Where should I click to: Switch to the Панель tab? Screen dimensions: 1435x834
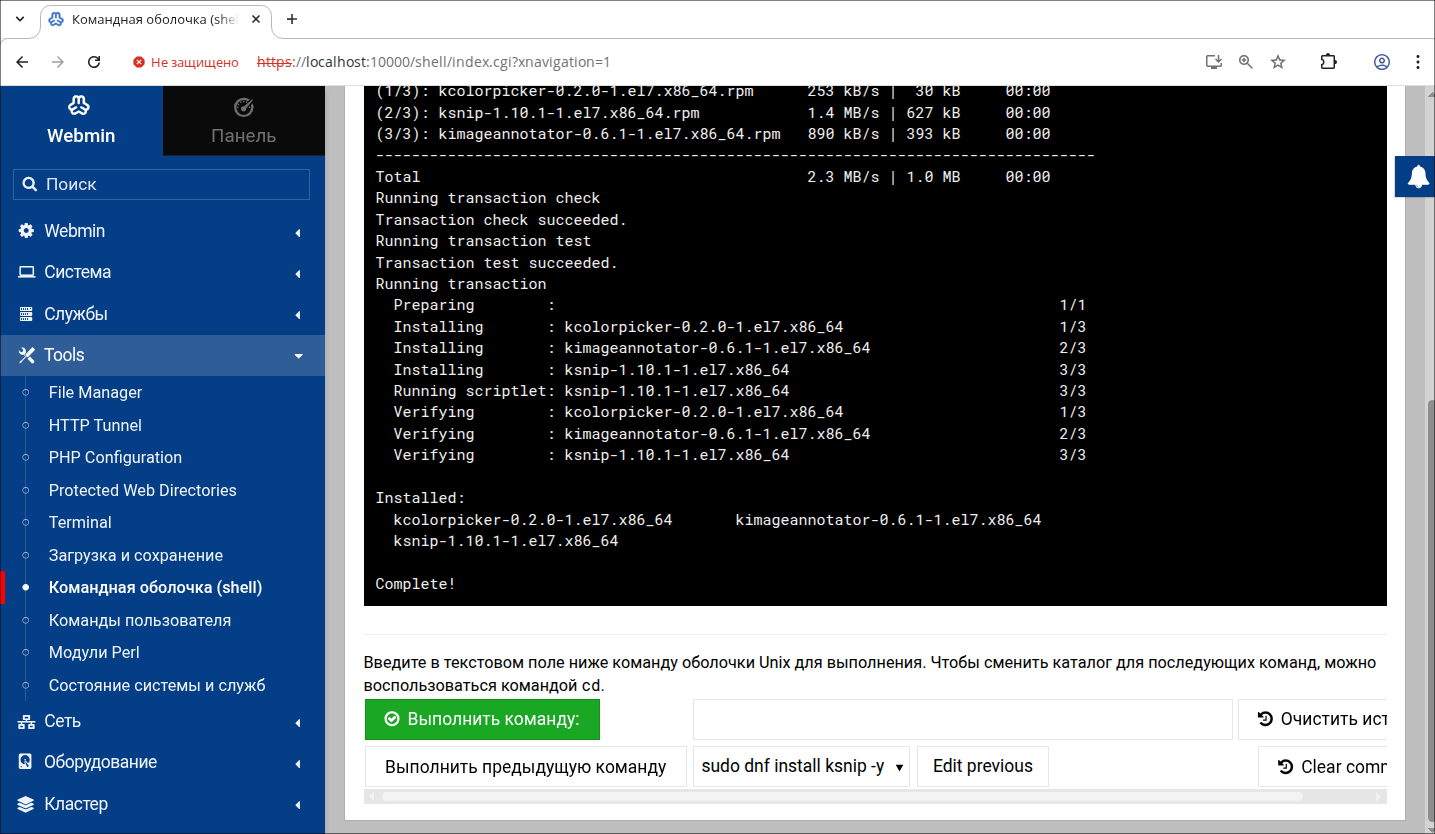[243, 120]
